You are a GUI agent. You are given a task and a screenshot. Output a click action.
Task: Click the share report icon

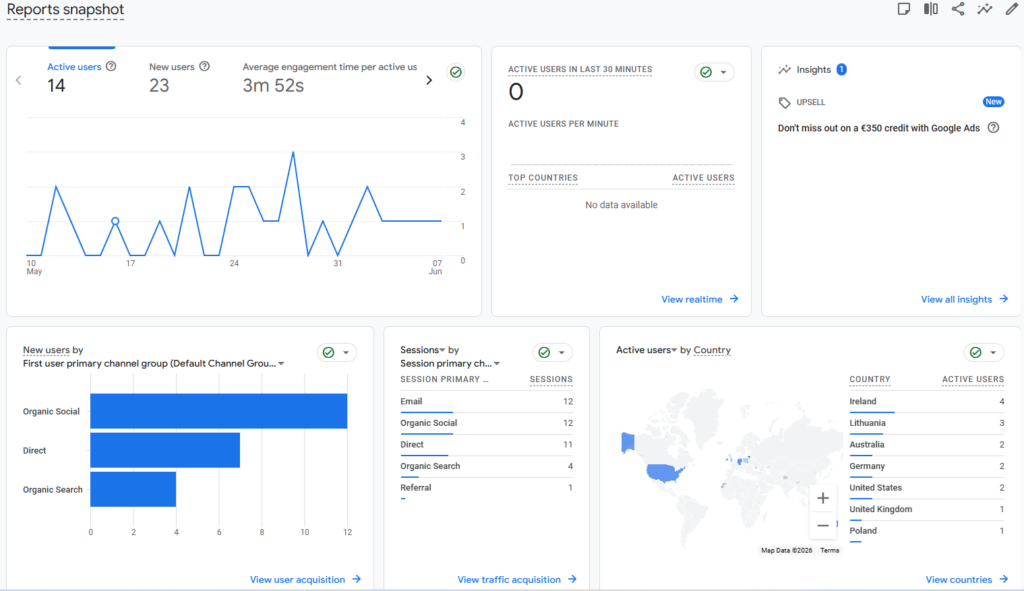point(957,9)
